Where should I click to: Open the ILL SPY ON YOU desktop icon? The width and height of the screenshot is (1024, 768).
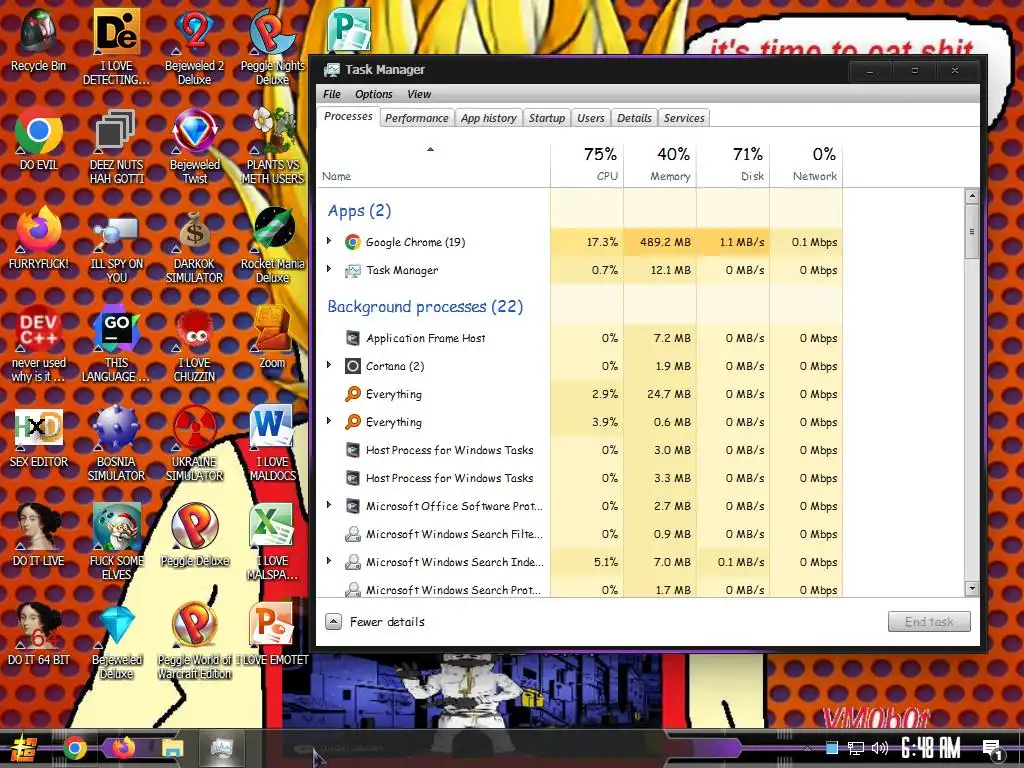(116, 246)
